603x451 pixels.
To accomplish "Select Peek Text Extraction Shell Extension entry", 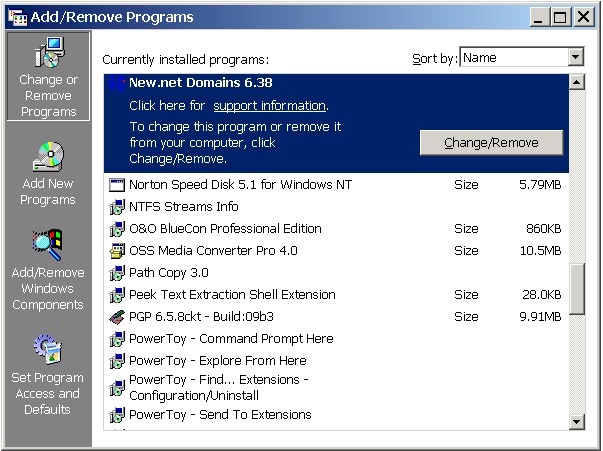I will [336, 295].
